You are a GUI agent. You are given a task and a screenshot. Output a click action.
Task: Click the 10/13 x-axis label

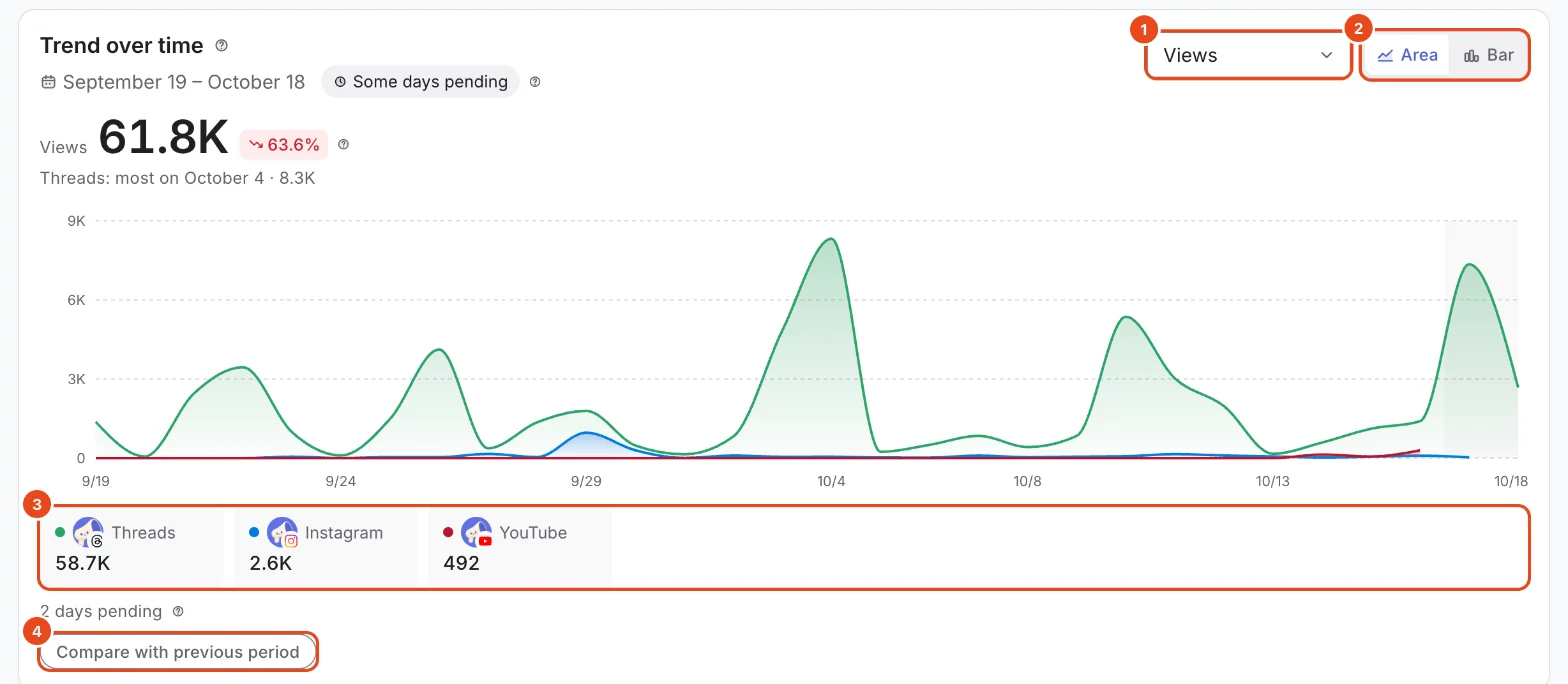[1272, 481]
